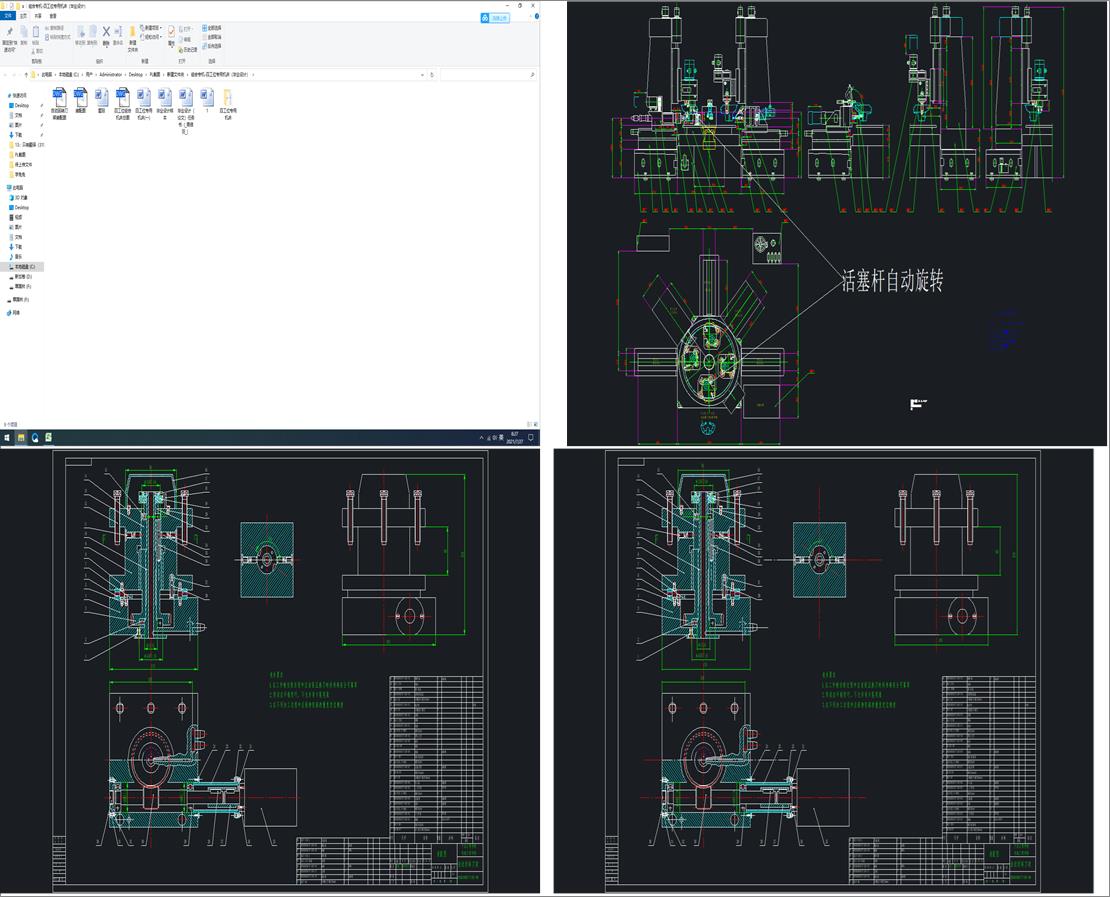Select Desktop under Quick access
The image size is (1110, 897).
(19, 105)
